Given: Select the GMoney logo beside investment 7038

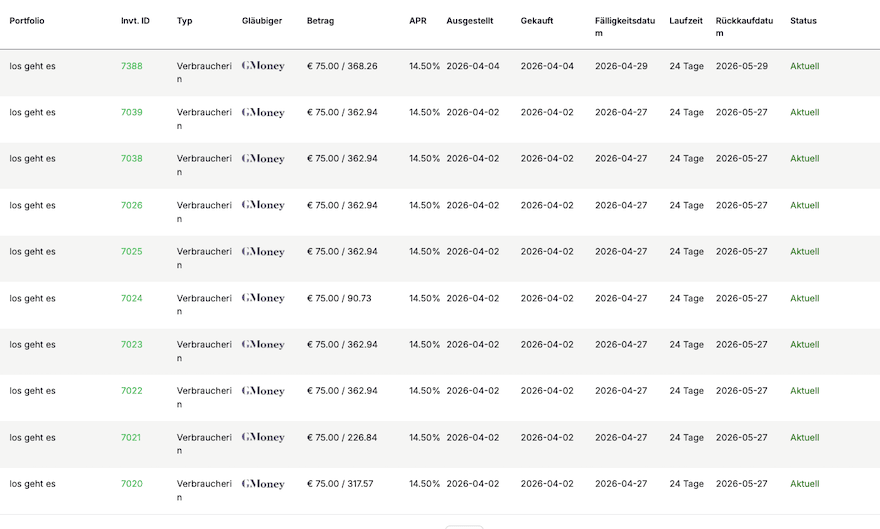Looking at the screenshot, I should pos(263,159).
